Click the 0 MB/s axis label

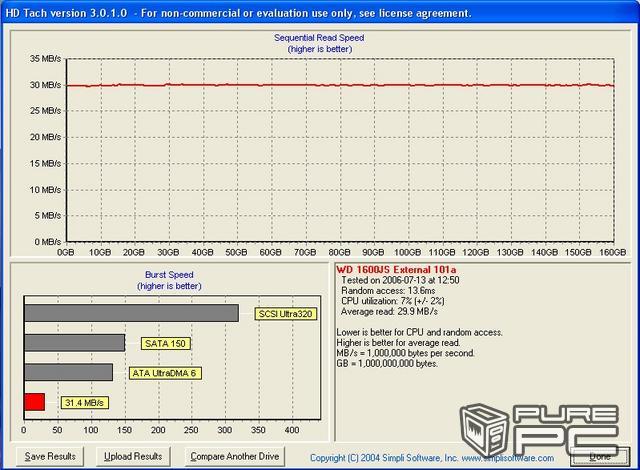[47, 242]
